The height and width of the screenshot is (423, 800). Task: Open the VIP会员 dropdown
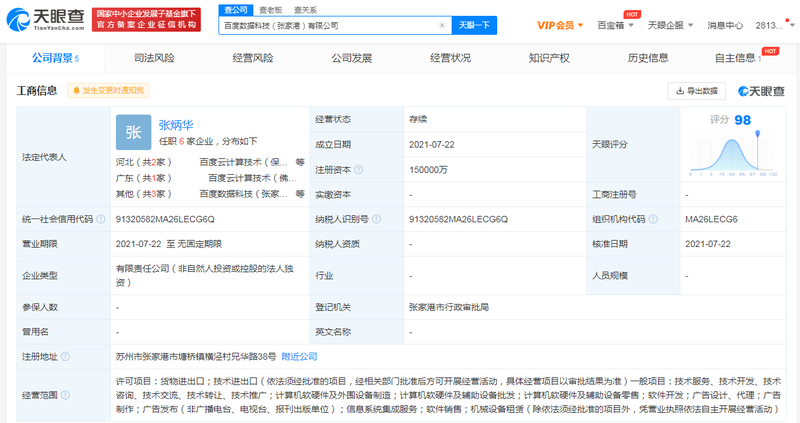click(x=560, y=25)
